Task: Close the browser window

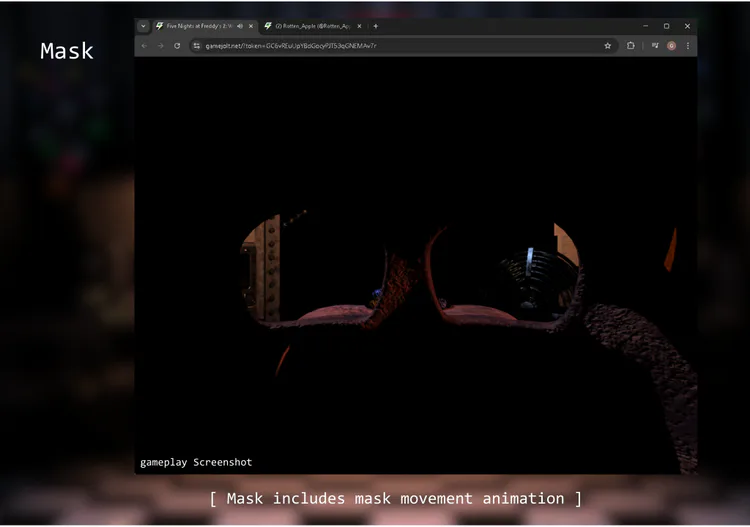Action: [x=687, y=26]
